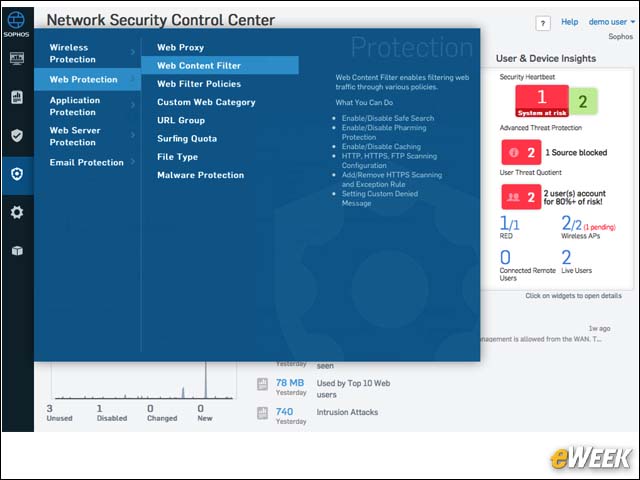Click the '3 Unused' rule count

pyautogui.click(x=59, y=413)
